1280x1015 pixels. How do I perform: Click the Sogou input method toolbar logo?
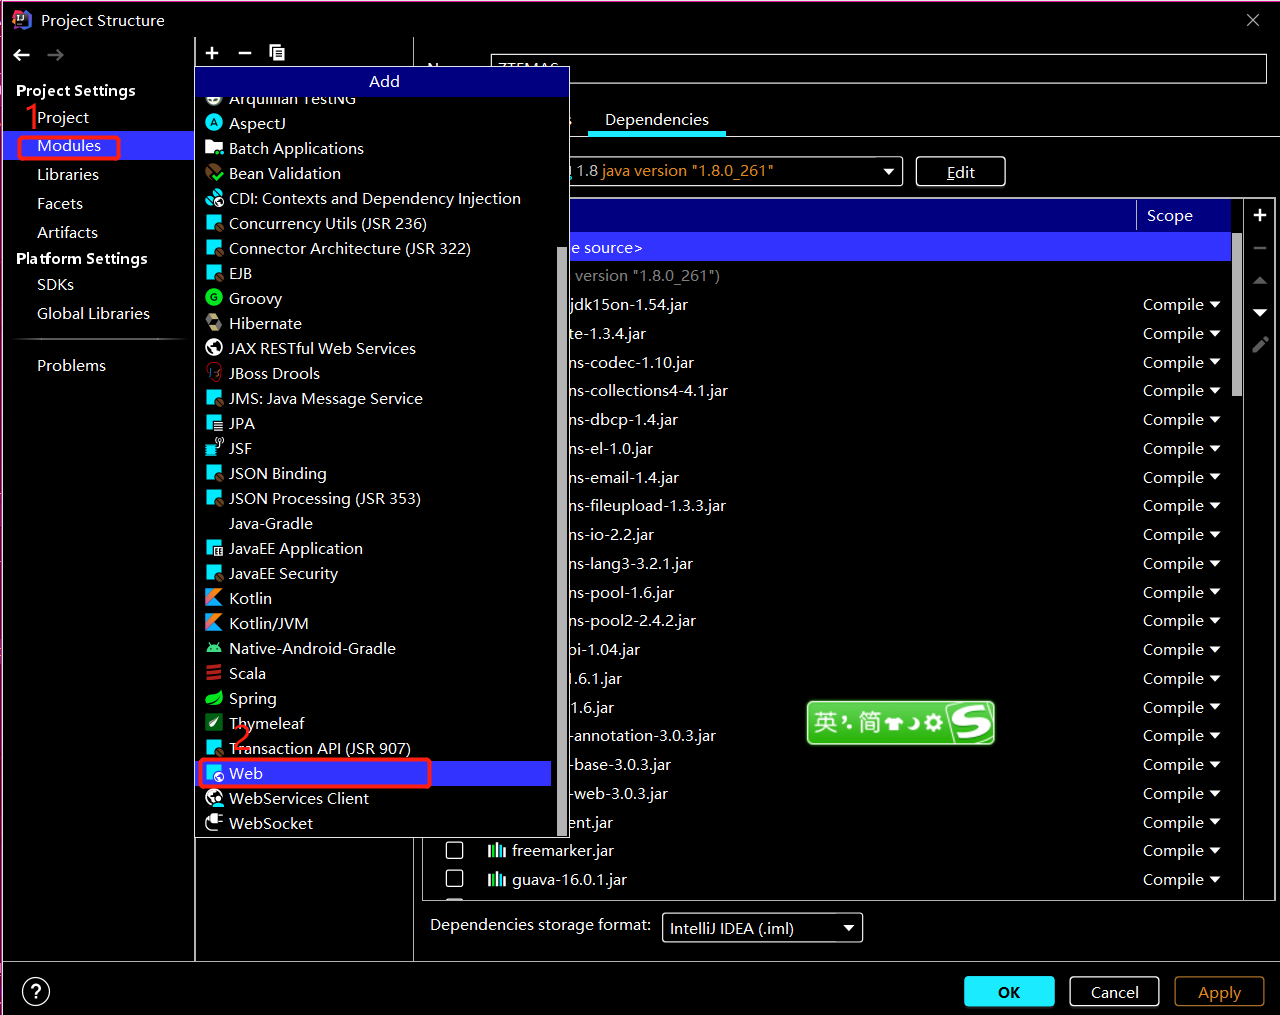click(x=970, y=723)
